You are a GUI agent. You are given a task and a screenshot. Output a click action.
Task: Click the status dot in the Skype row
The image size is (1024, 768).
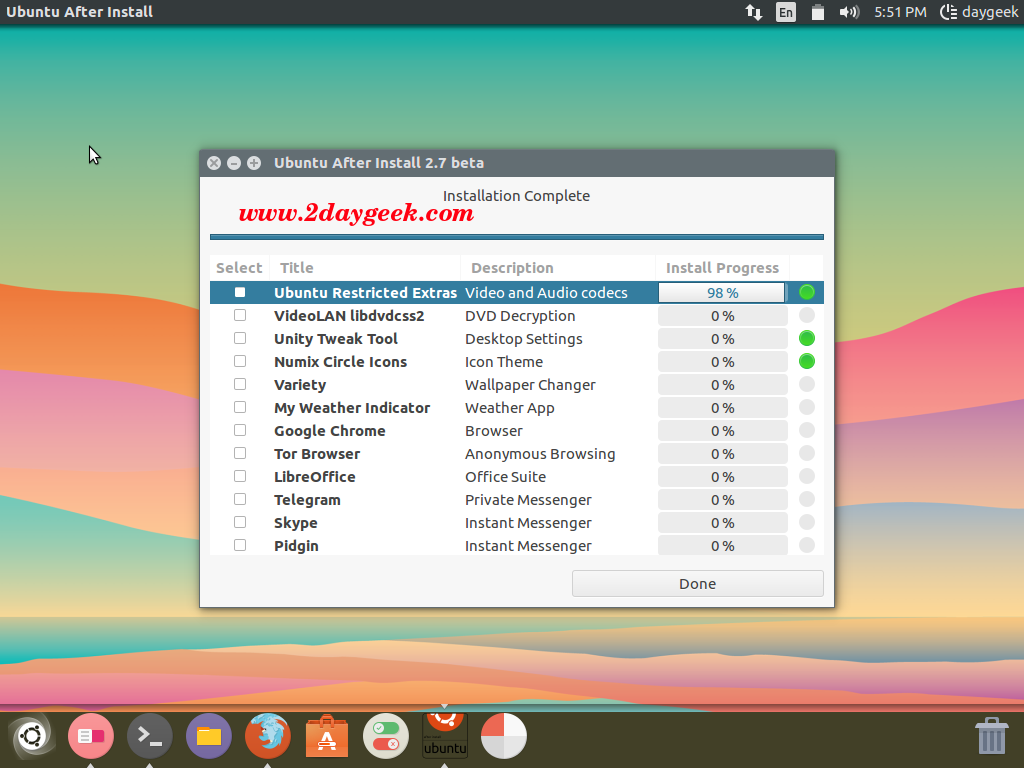click(807, 522)
